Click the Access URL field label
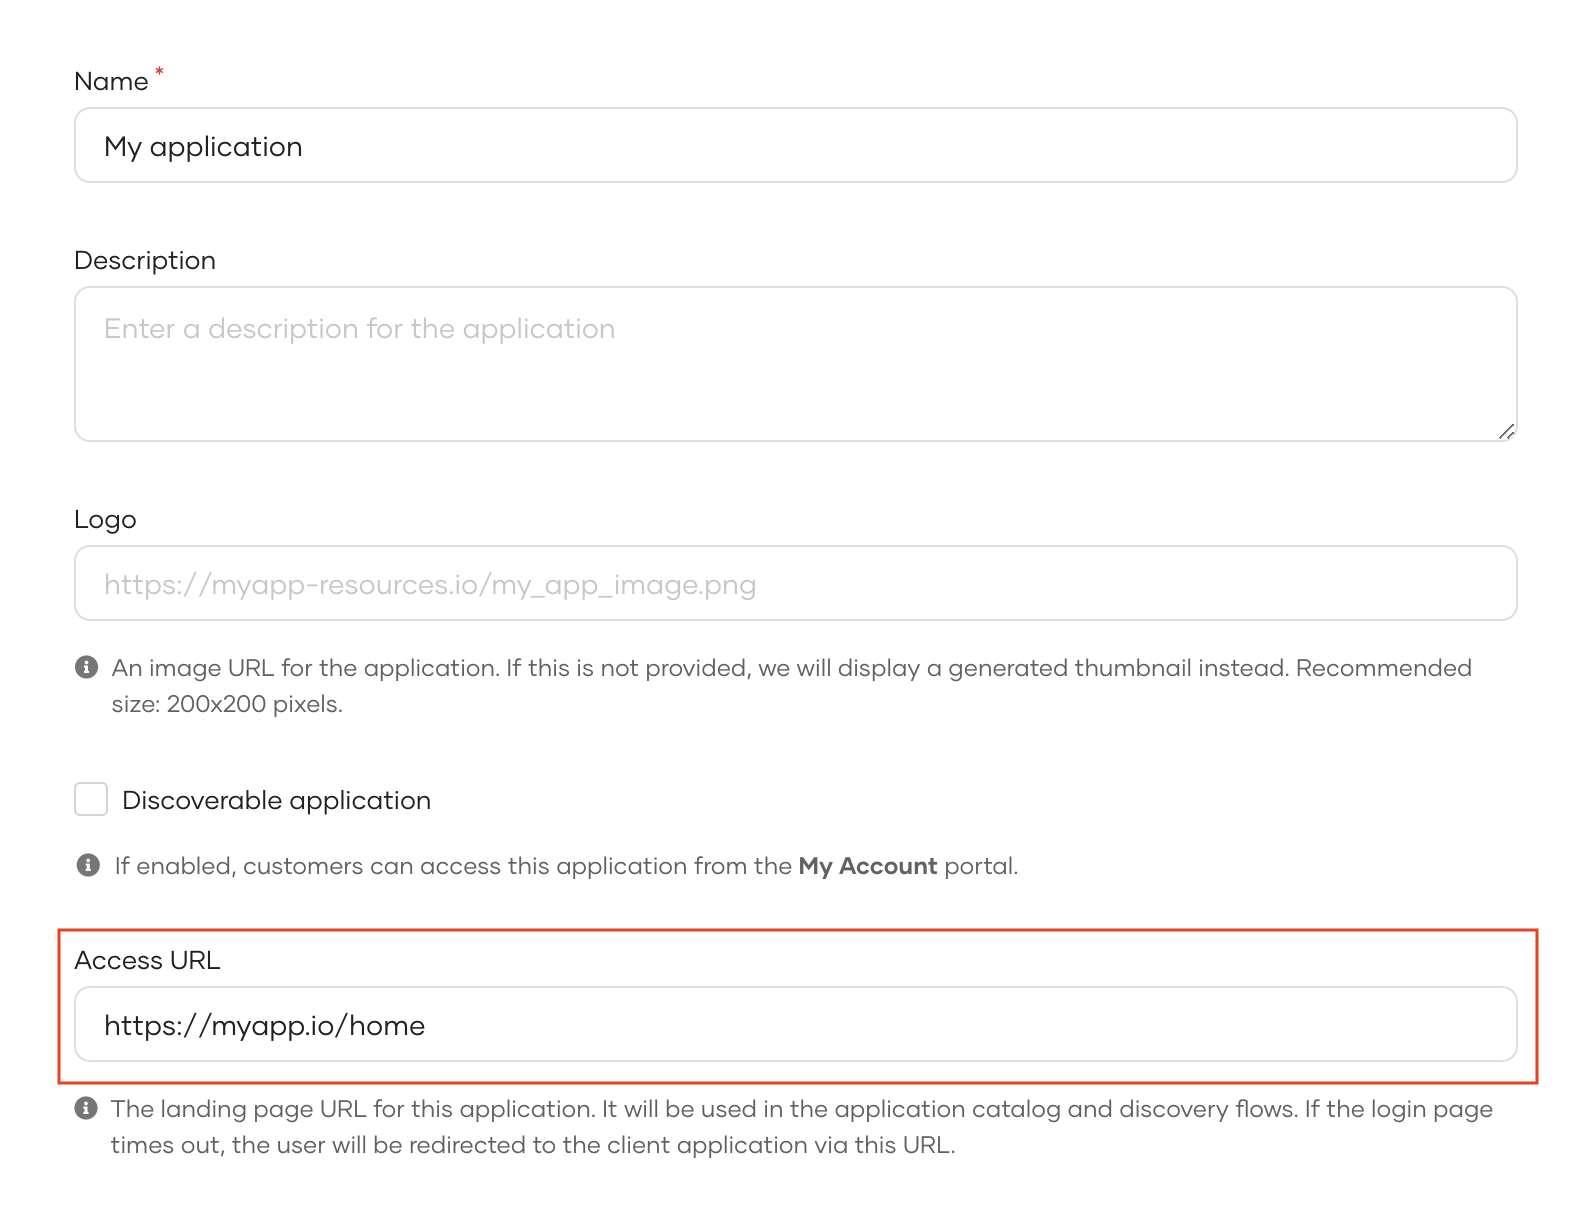The width and height of the screenshot is (1588, 1222). pos(147,959)
